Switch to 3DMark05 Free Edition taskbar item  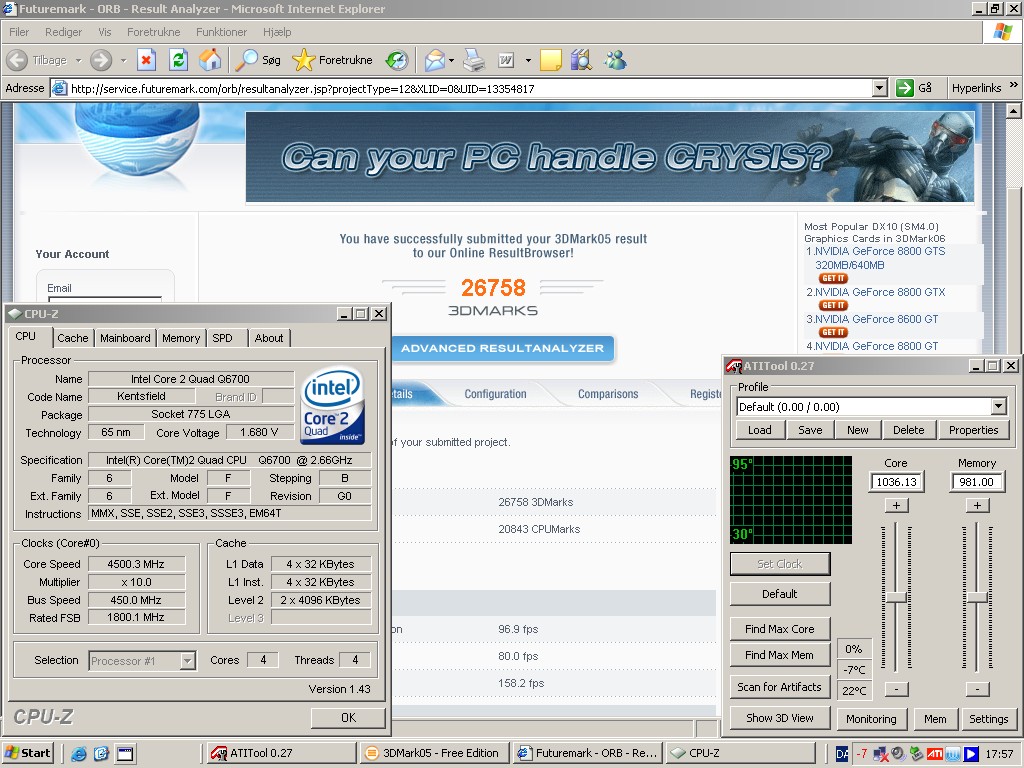coord(434,753)
